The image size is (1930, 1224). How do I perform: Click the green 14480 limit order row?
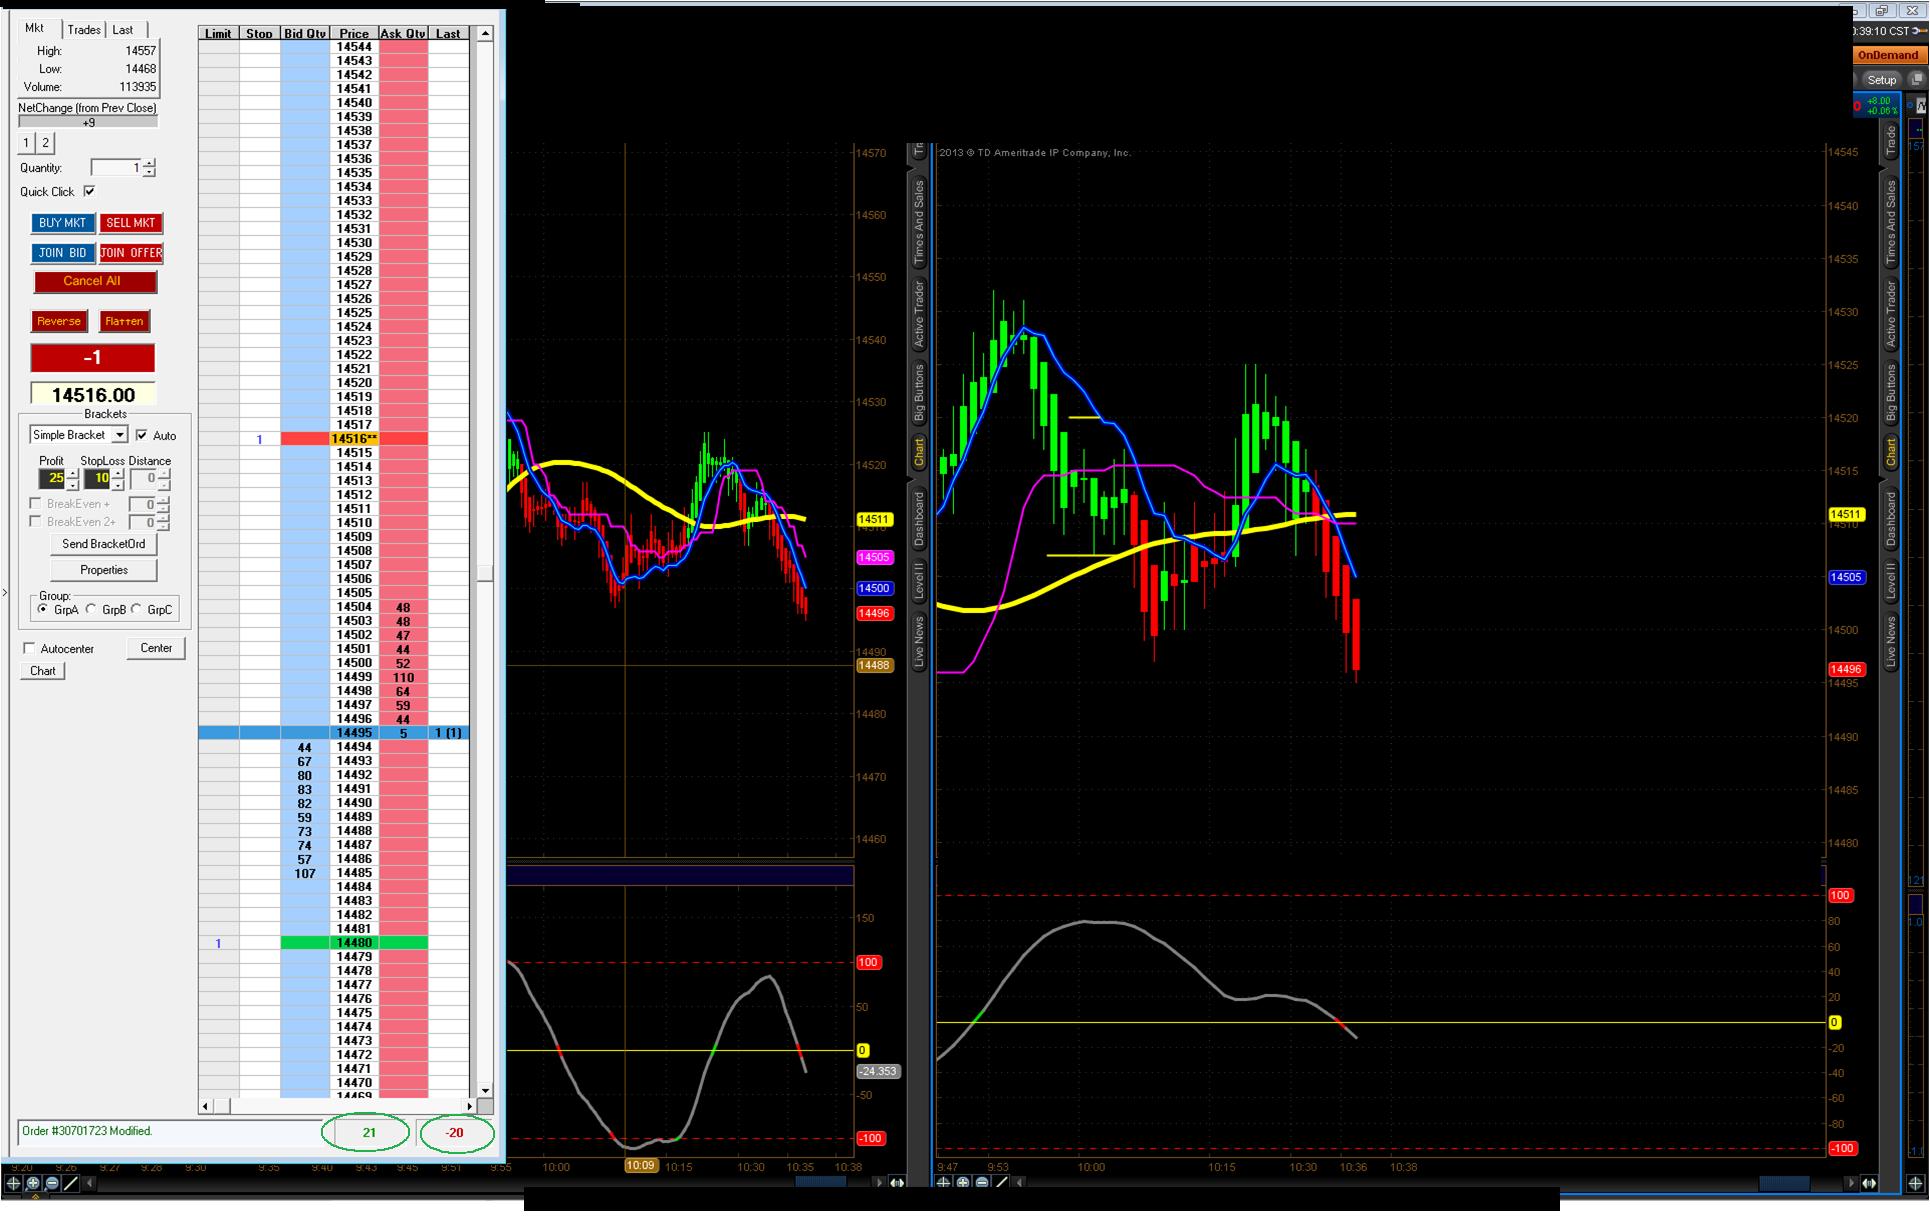pyautogui.click(x=334, y=943)
